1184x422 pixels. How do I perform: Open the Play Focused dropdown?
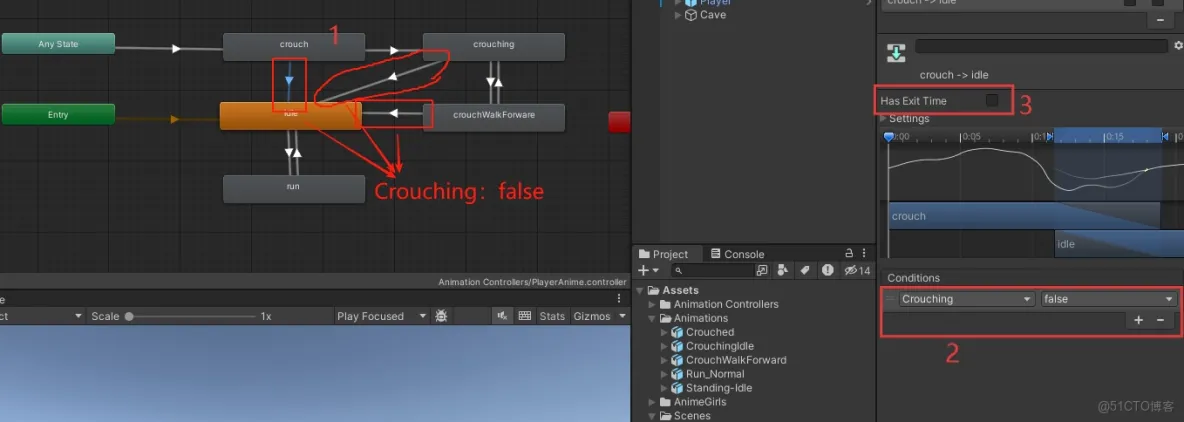379,316
